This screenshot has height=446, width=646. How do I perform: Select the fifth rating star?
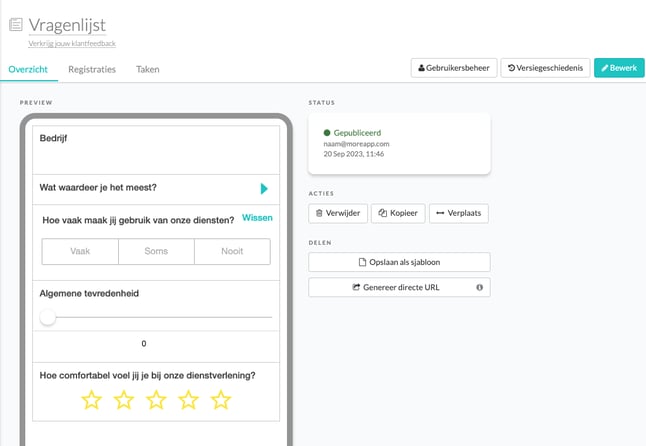pos(221,400)
